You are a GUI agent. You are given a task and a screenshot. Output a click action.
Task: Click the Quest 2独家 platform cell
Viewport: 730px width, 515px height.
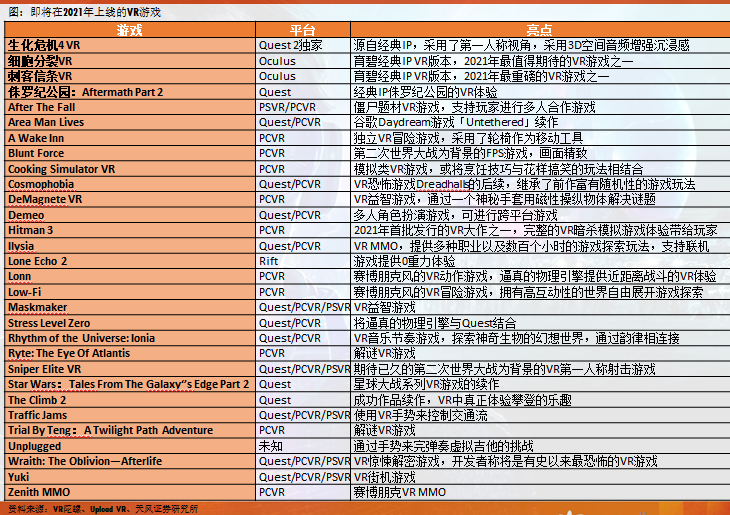pyautogui.click(x=303, y=45)
